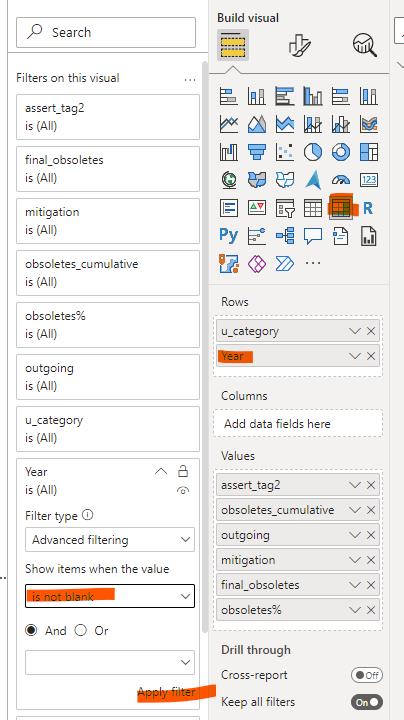The height and width of the screenshot is (720, 404).
Task: Select the stacked column chart visual
Action: tap(256, 96)
